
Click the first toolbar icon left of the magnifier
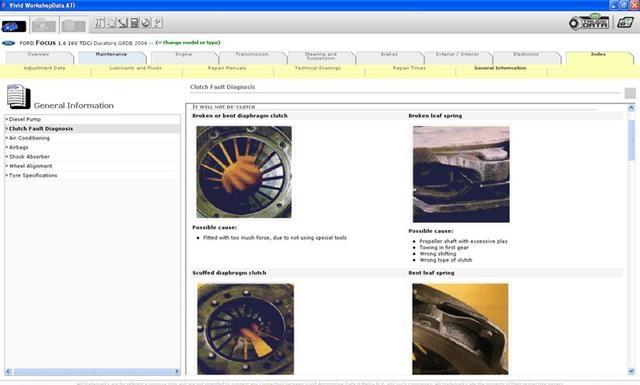pos(100,22)
